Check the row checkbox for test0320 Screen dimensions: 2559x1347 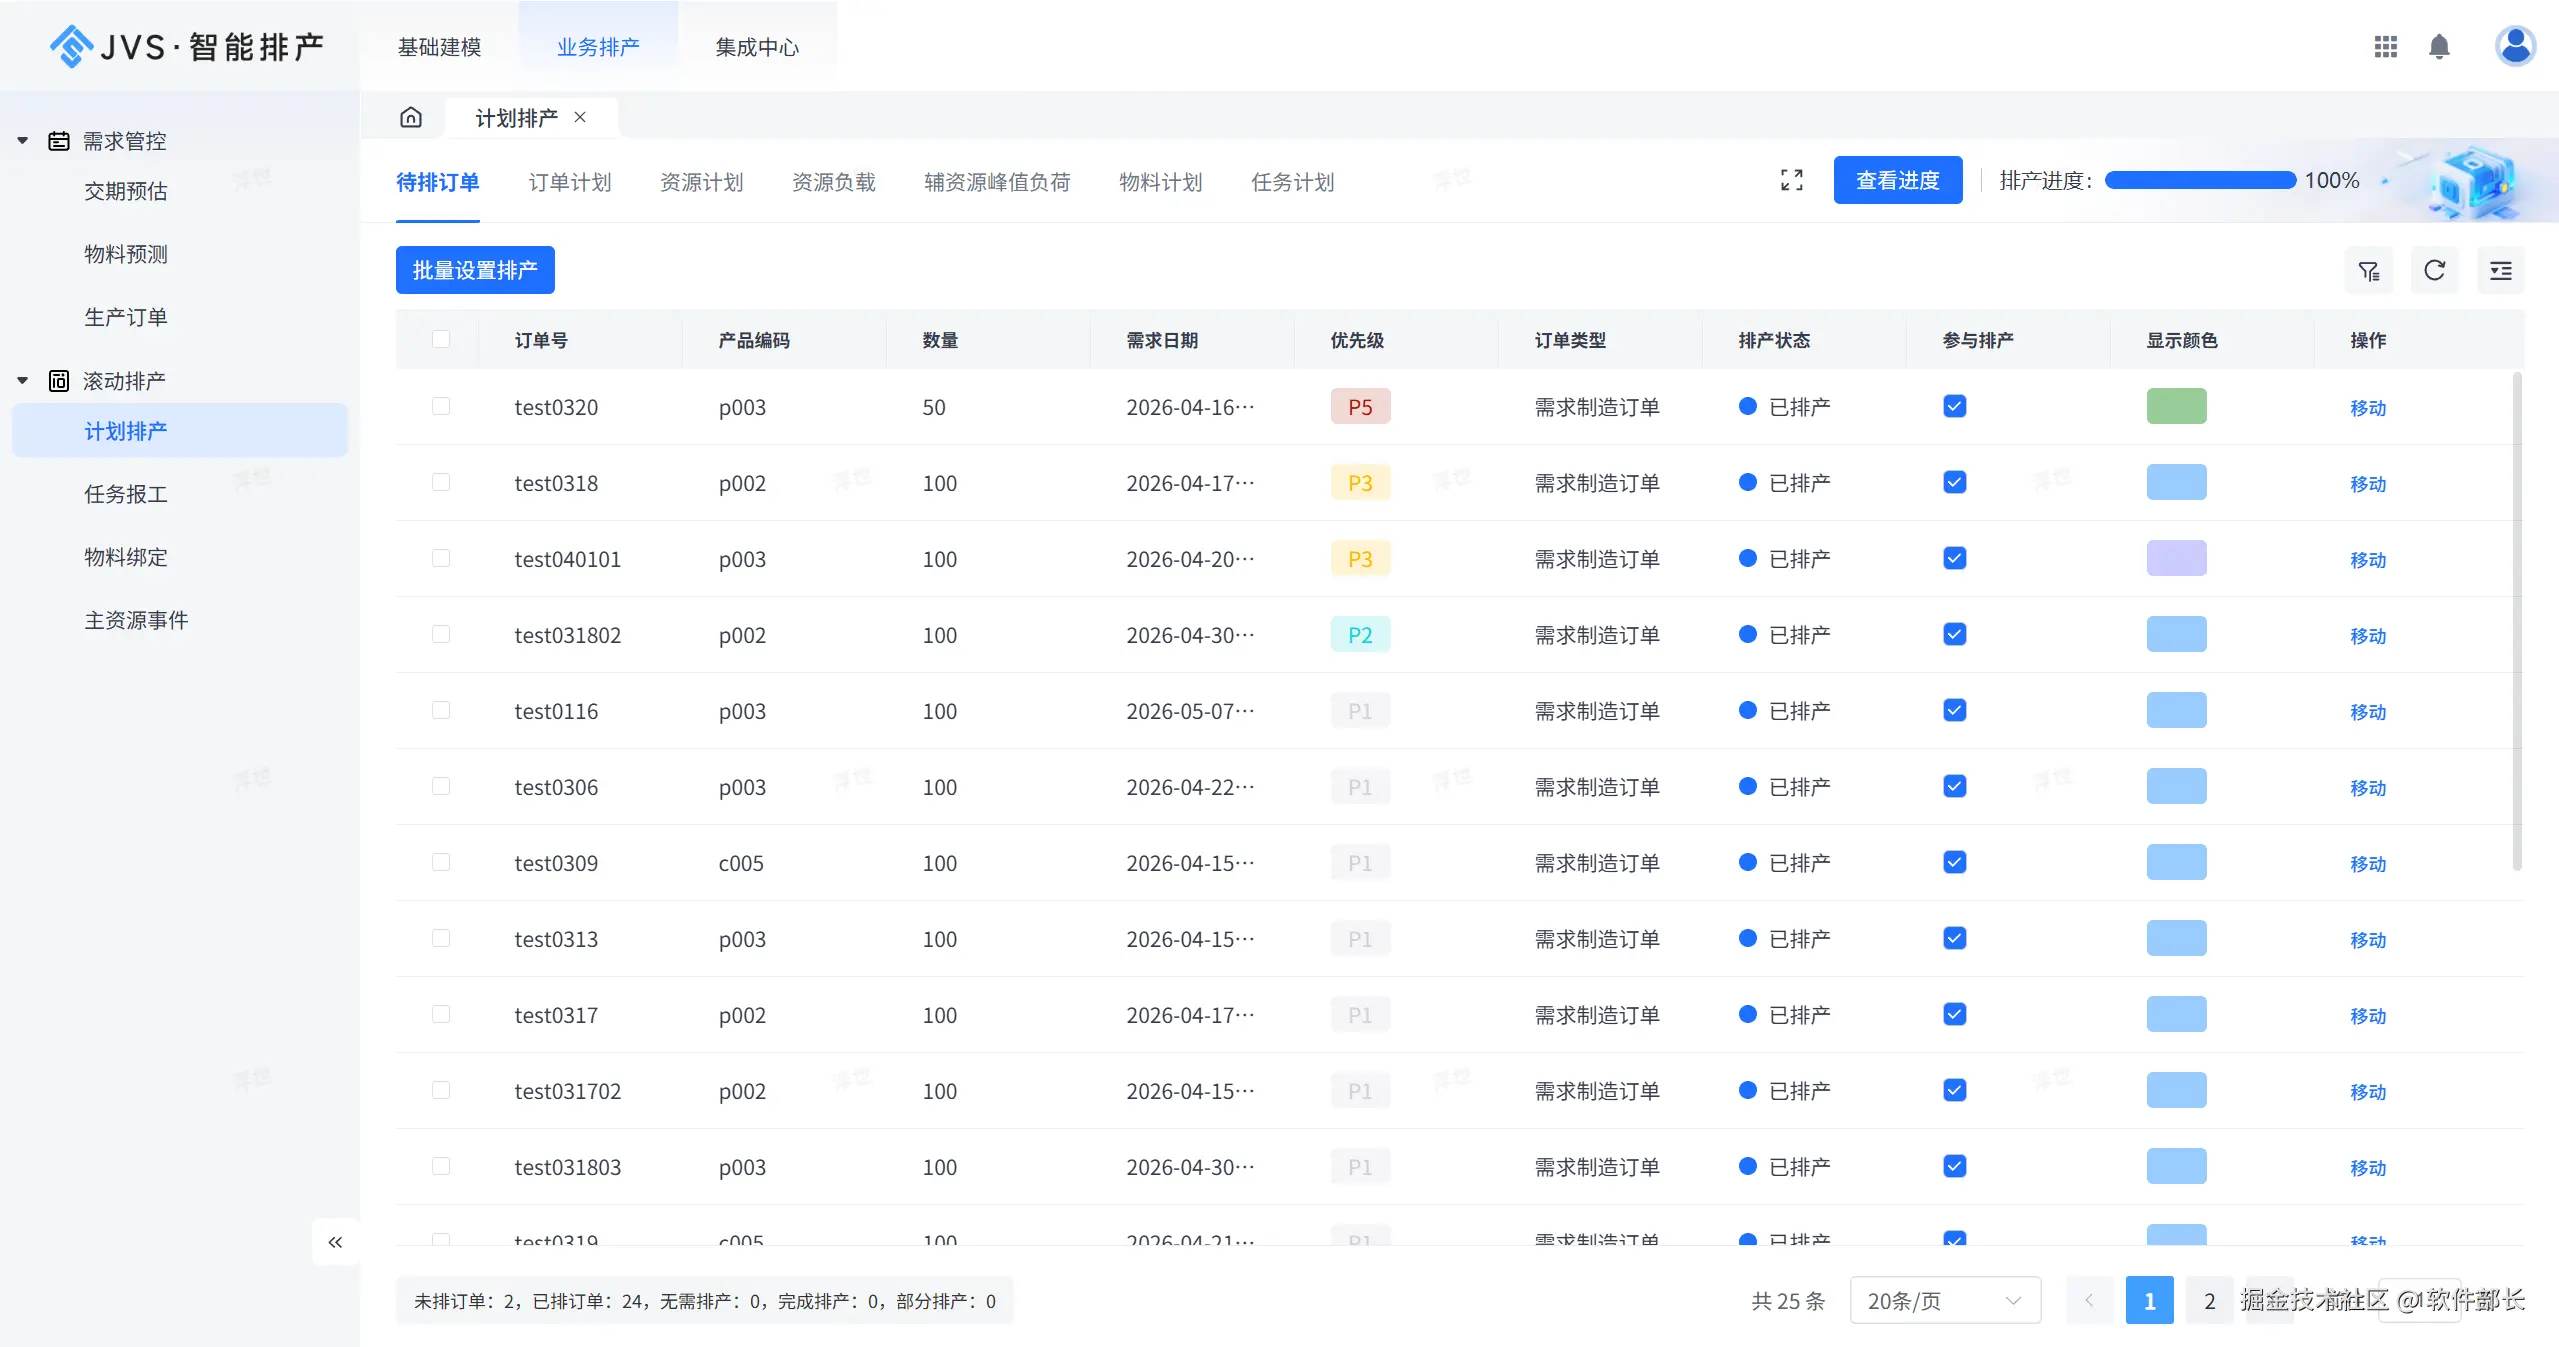tap(441, 406)
